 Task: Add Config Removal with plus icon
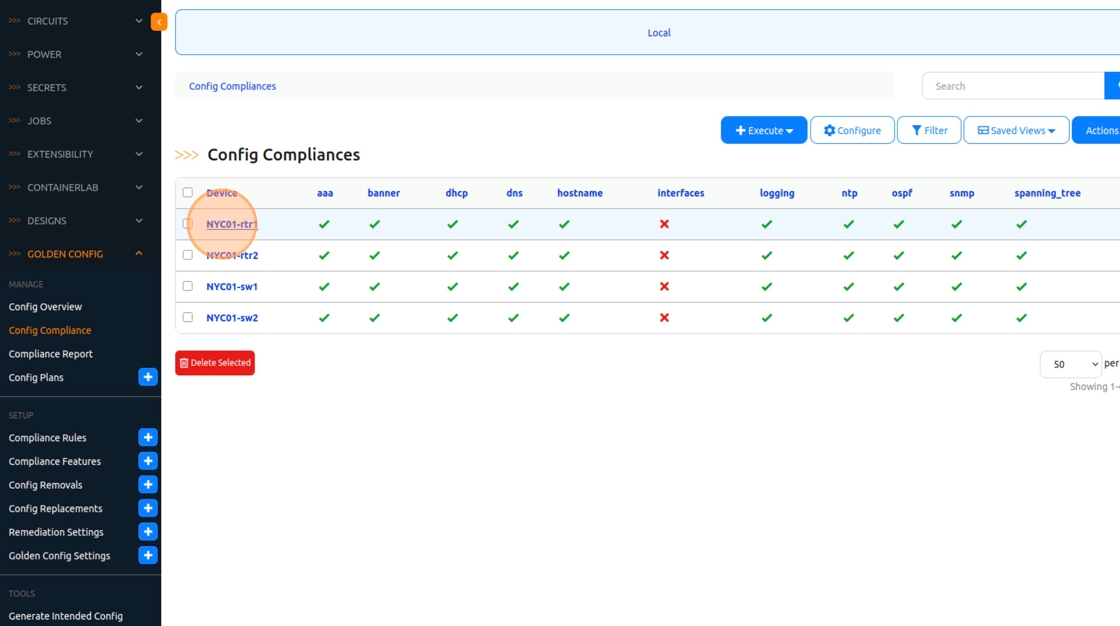coord(148,485)
